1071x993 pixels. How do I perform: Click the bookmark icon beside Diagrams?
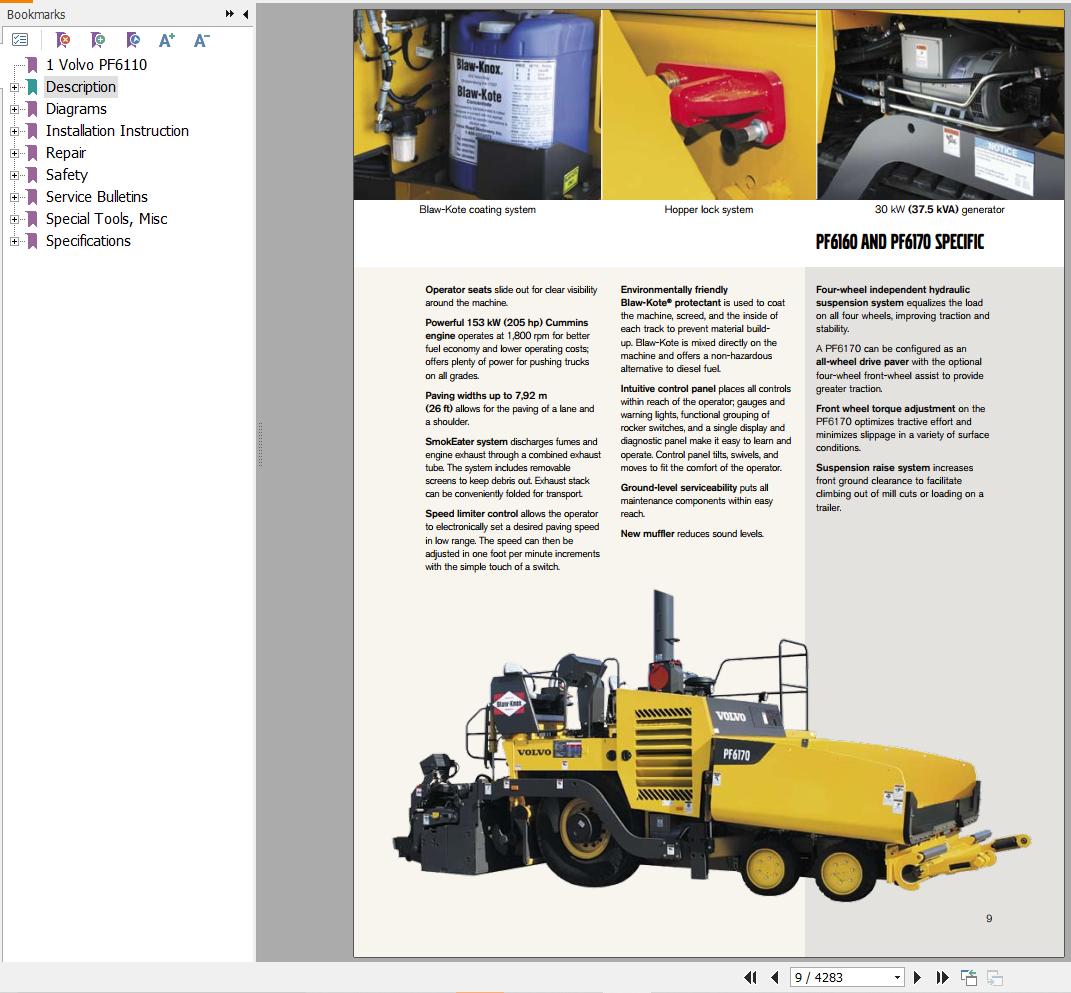(32, 109)
